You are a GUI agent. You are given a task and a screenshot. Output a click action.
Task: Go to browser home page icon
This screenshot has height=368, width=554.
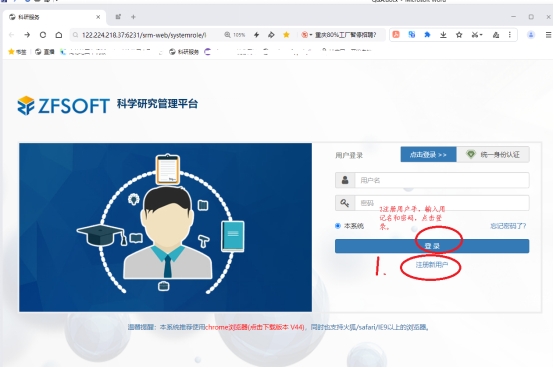click(x=59, y=35)
